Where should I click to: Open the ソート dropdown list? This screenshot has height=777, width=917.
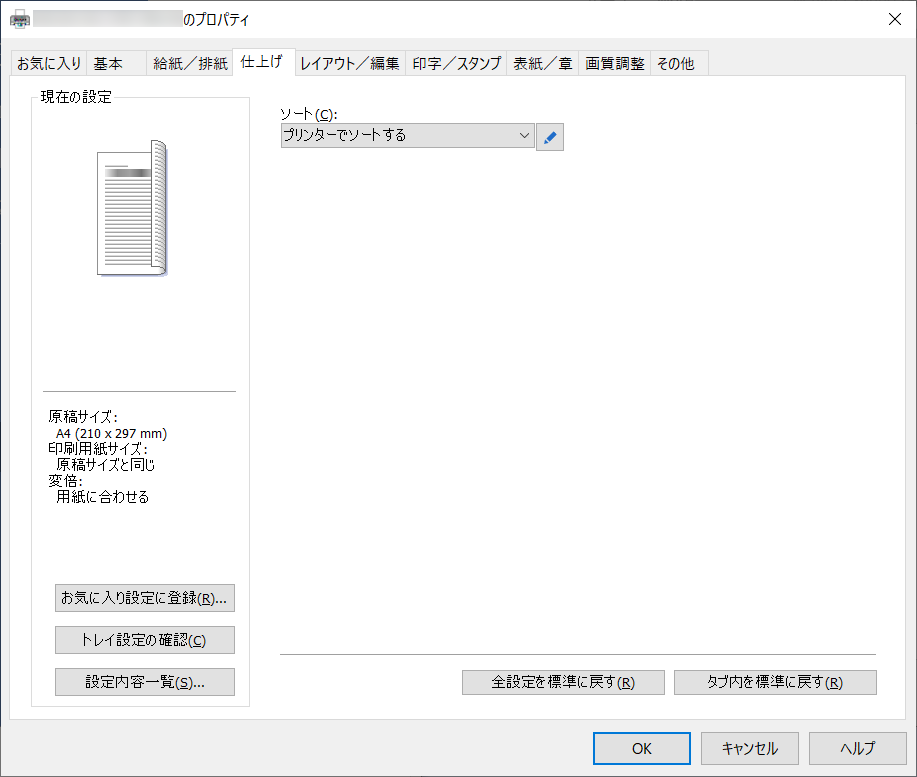tap(408, 136)
